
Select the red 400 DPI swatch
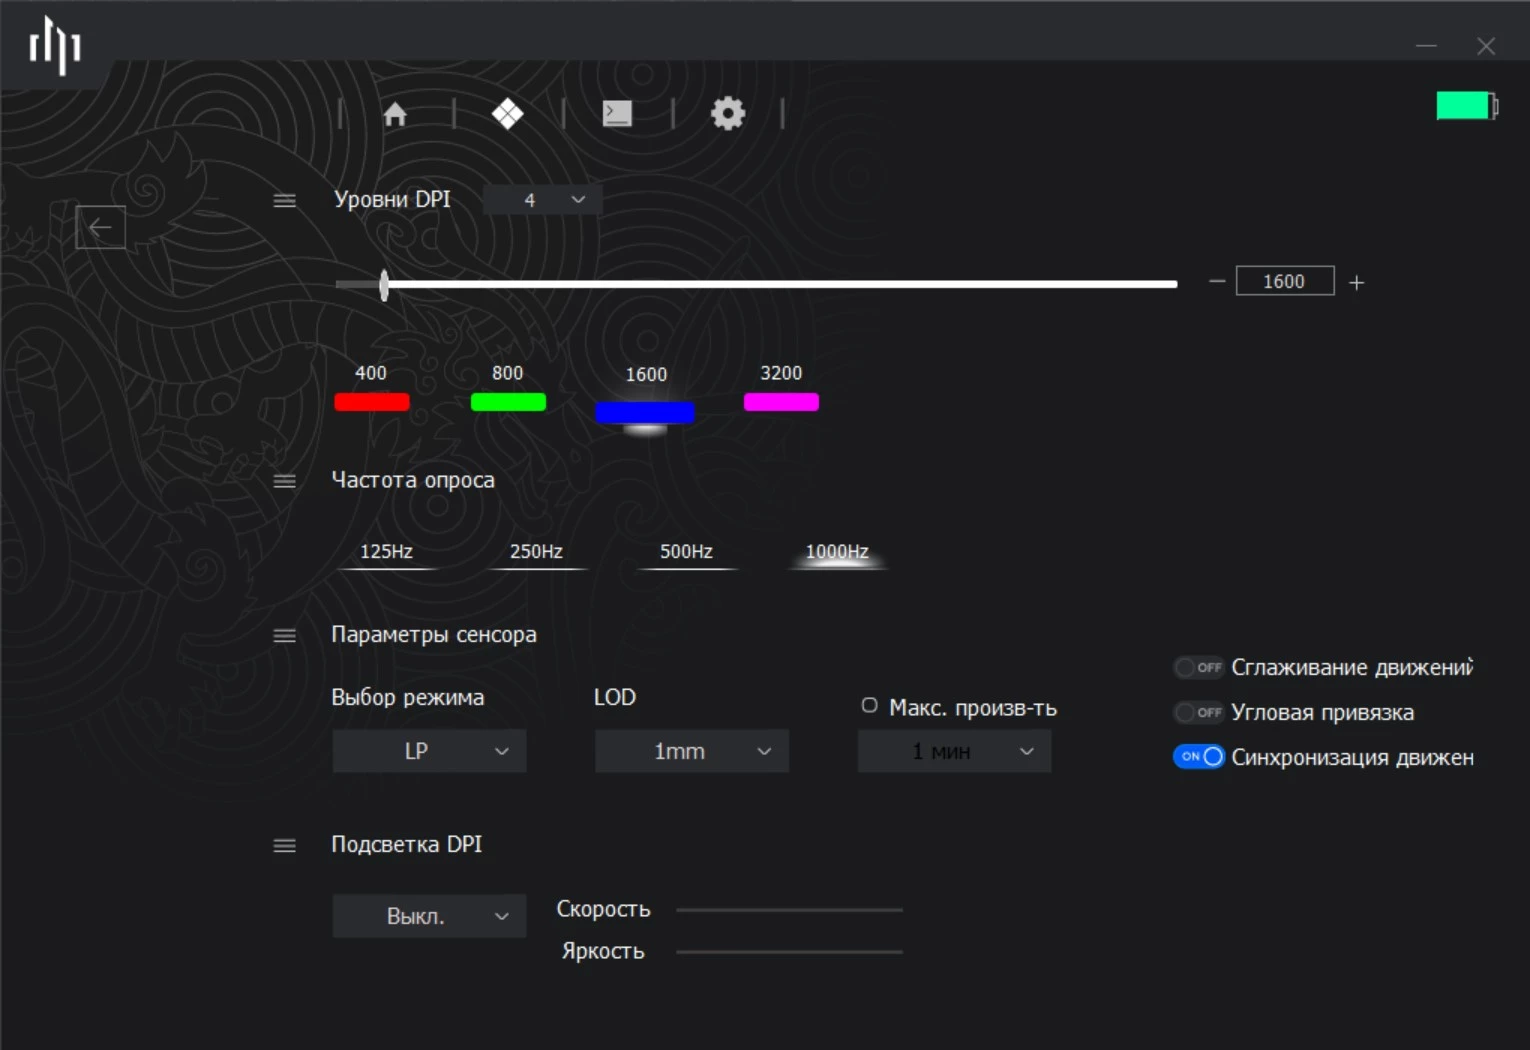point(372,402)
